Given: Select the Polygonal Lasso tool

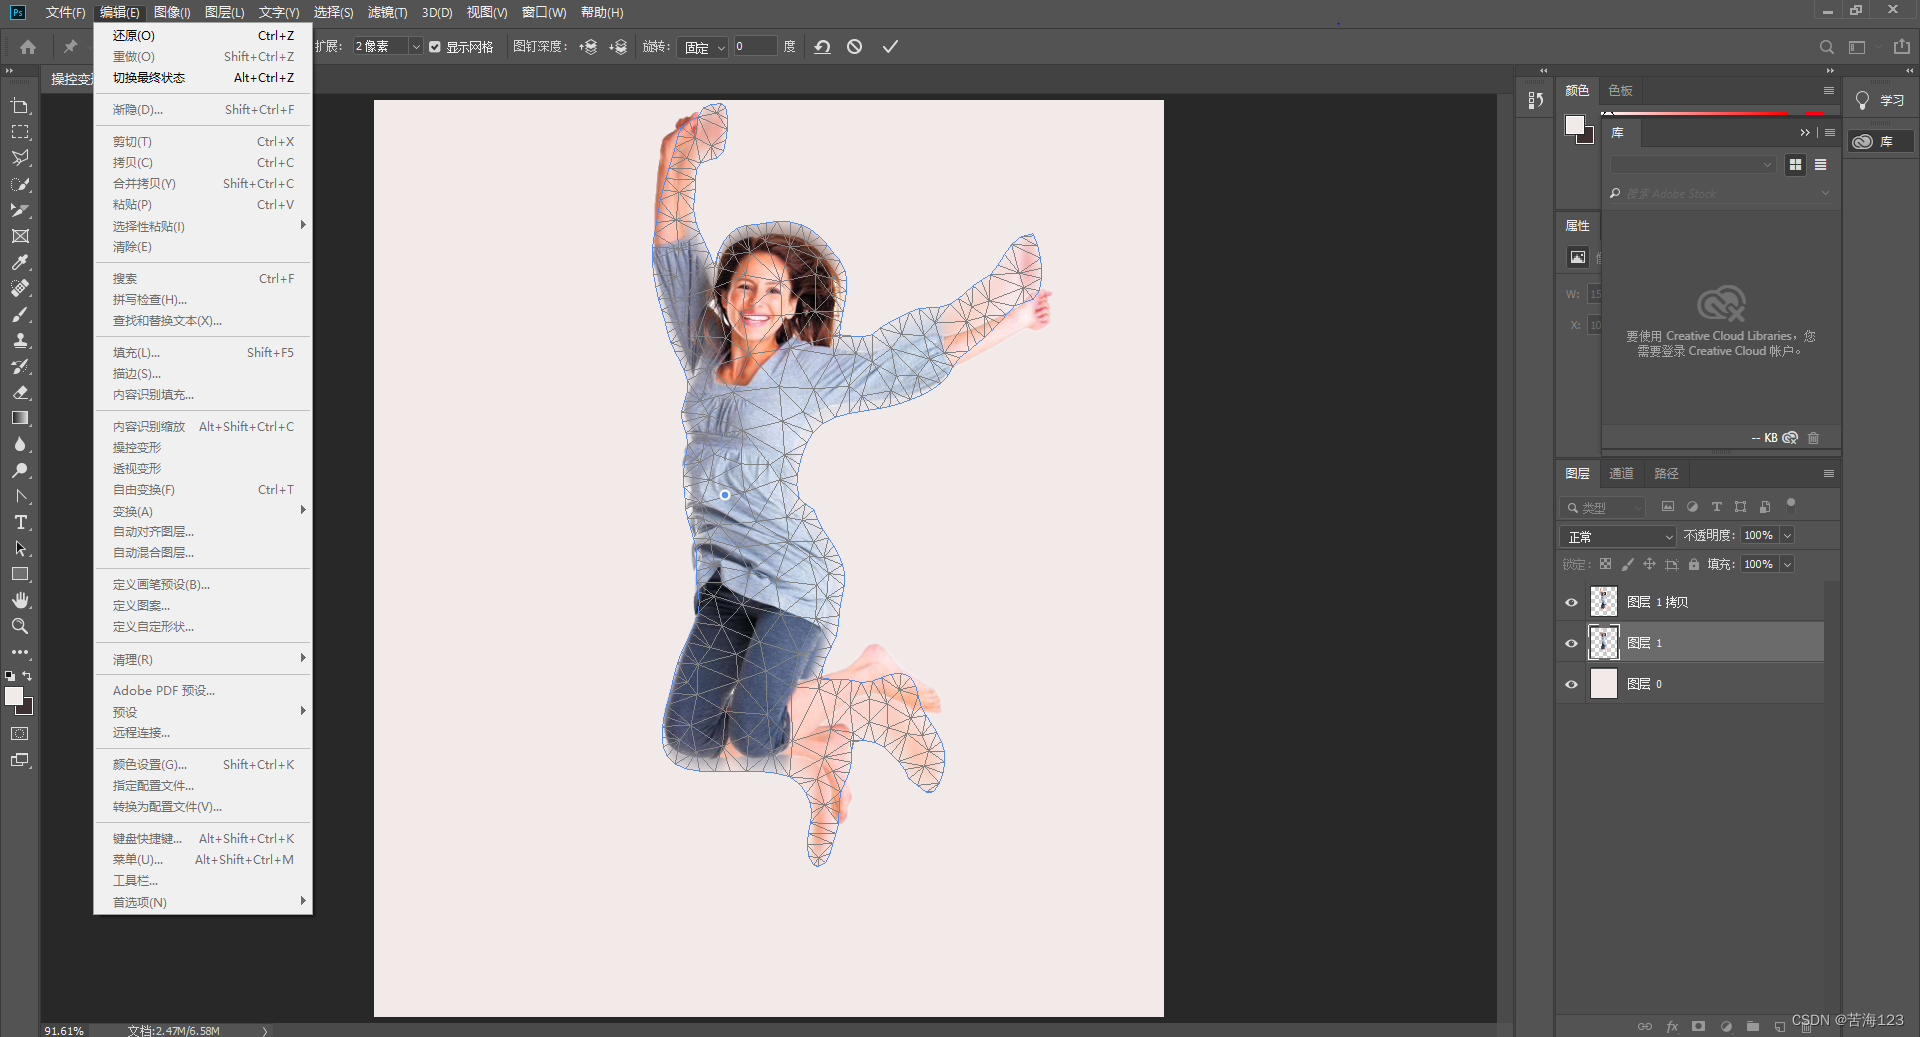Looking at the screenshot, I should point(20,158).
